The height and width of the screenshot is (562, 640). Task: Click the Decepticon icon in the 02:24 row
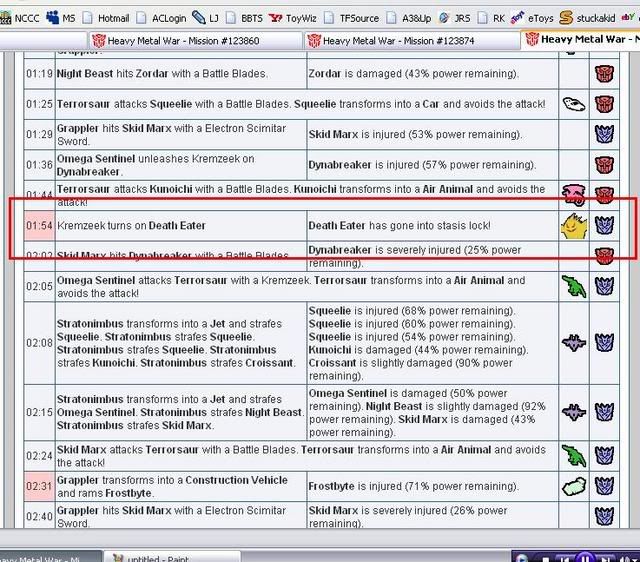pos(604,455)
